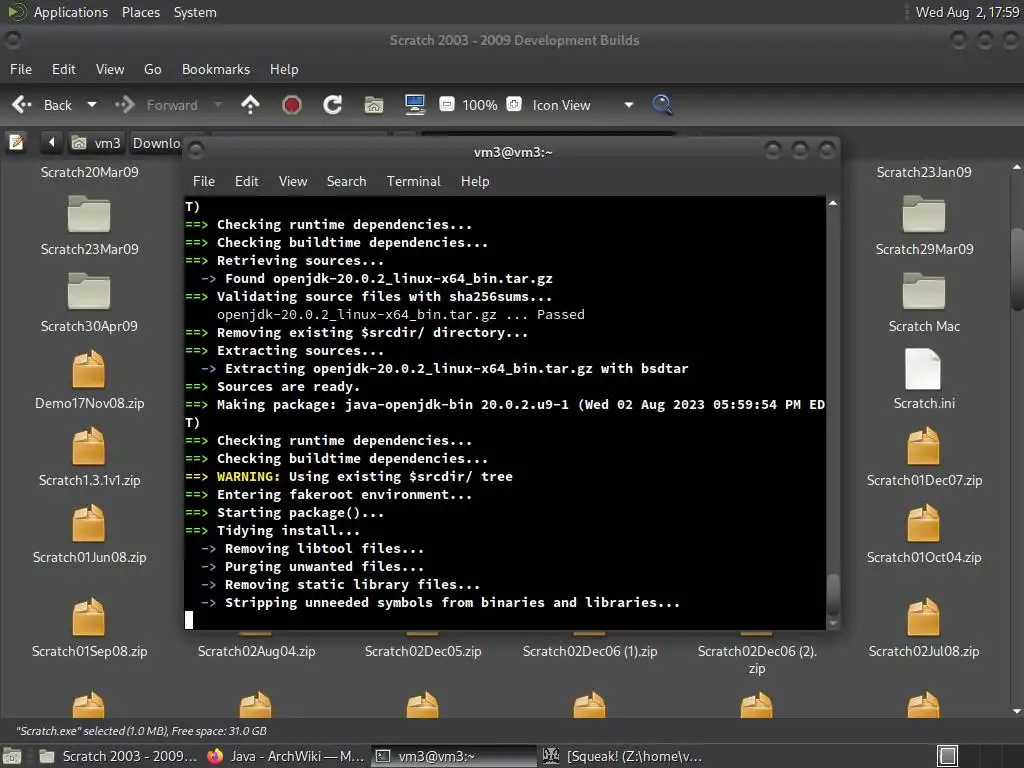Open the file manager Help menu

pyautogui.click(x=284, y=69)
